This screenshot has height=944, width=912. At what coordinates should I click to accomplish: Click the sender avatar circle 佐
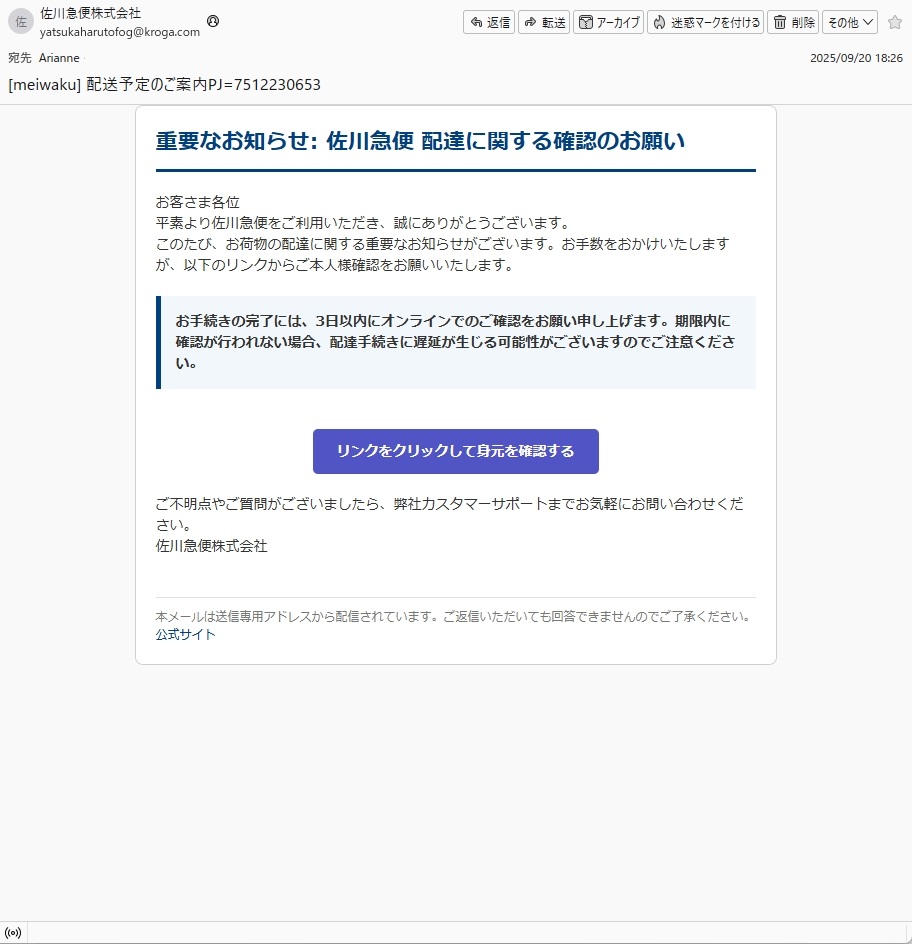(x=21, y=22)
